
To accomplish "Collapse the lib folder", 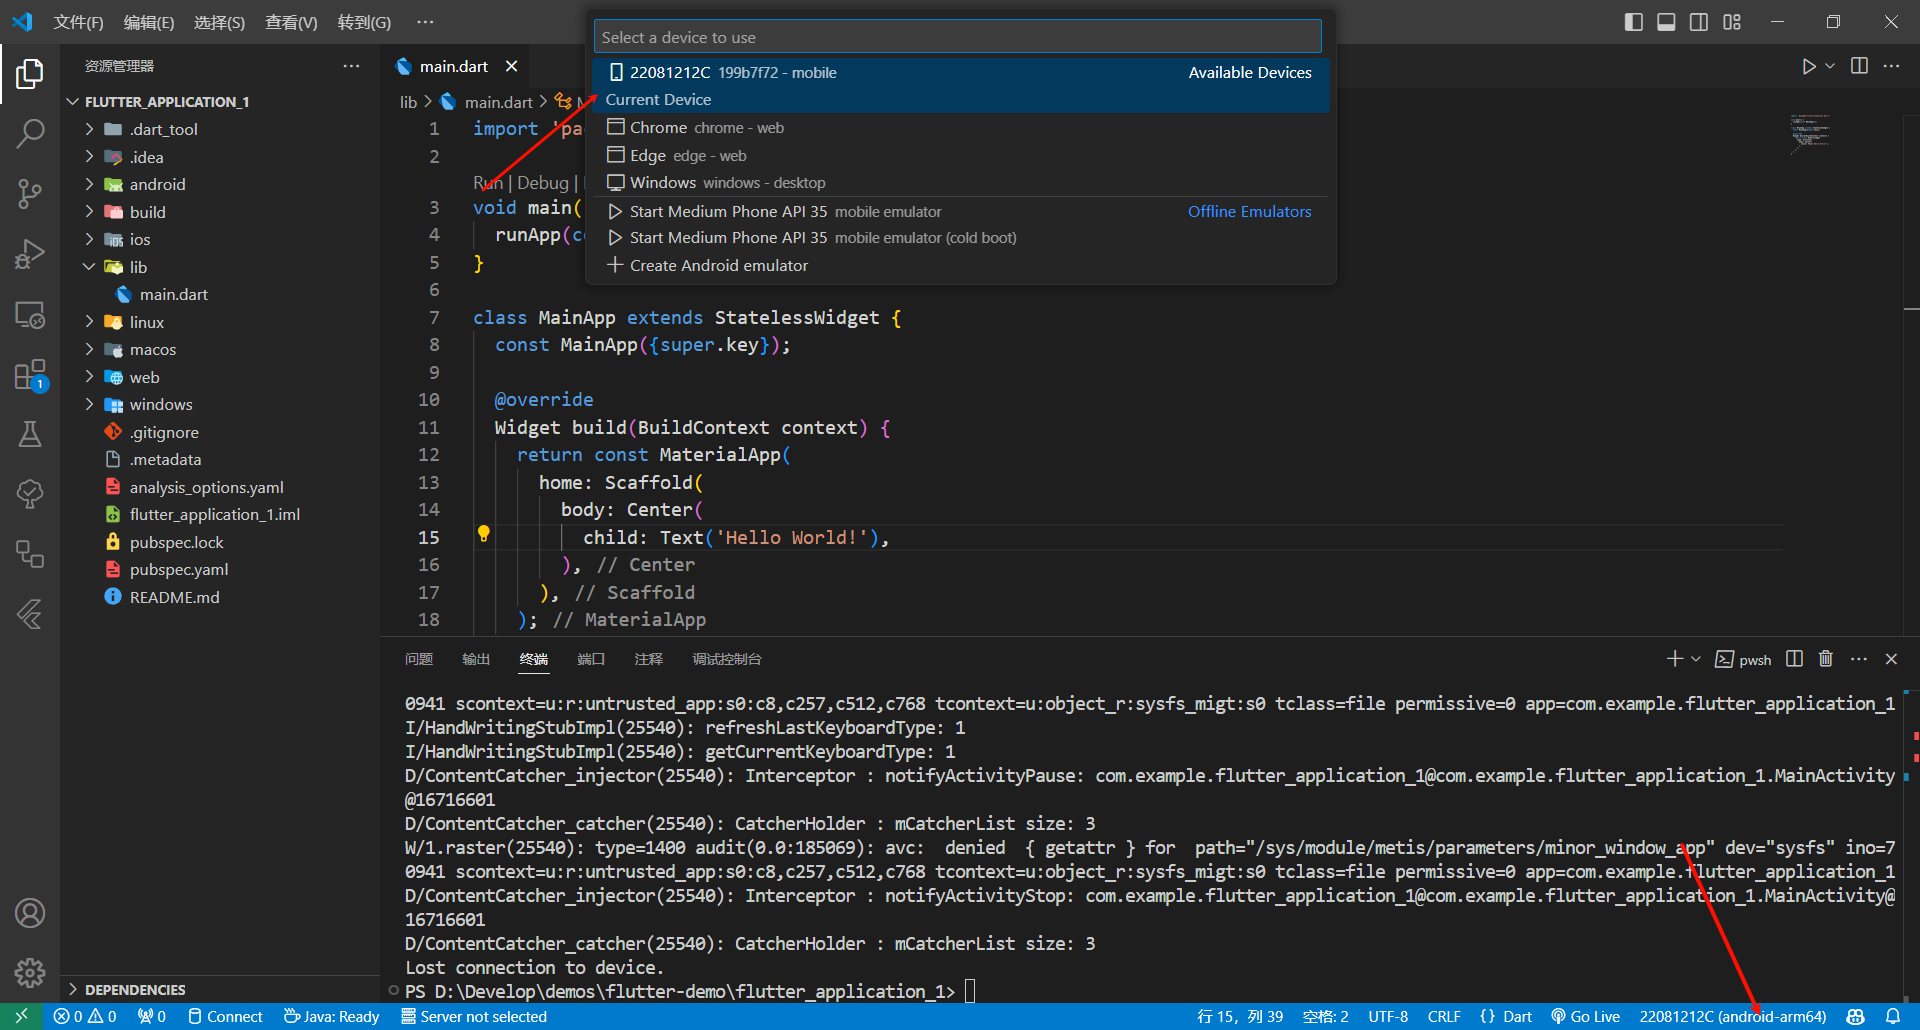I will pos(138,267).
